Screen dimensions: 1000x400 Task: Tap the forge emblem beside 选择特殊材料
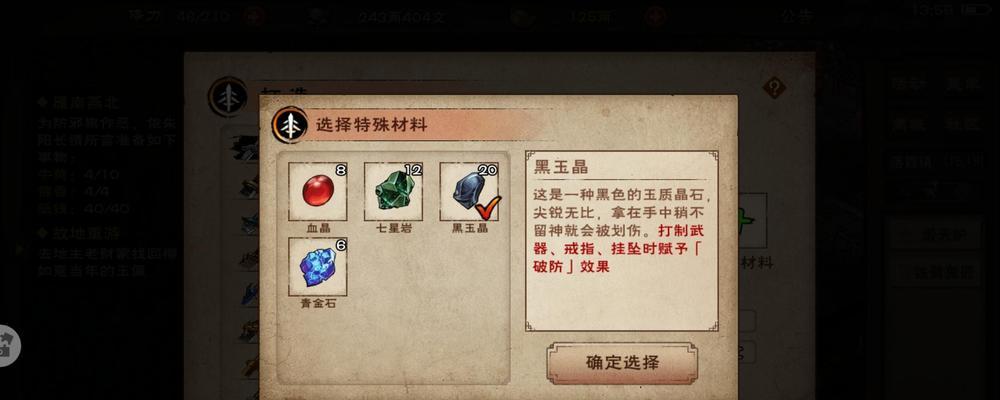[x=290, y=124]
